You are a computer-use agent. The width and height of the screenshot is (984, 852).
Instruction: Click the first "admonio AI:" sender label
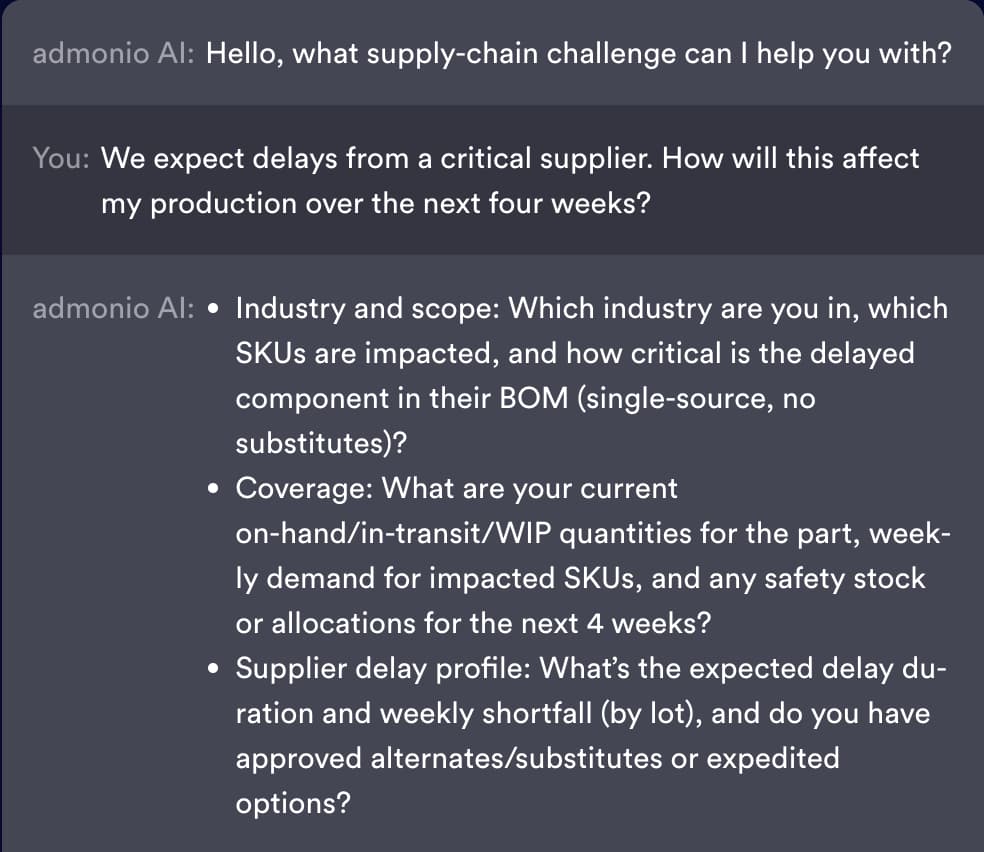tap(113, 53)
